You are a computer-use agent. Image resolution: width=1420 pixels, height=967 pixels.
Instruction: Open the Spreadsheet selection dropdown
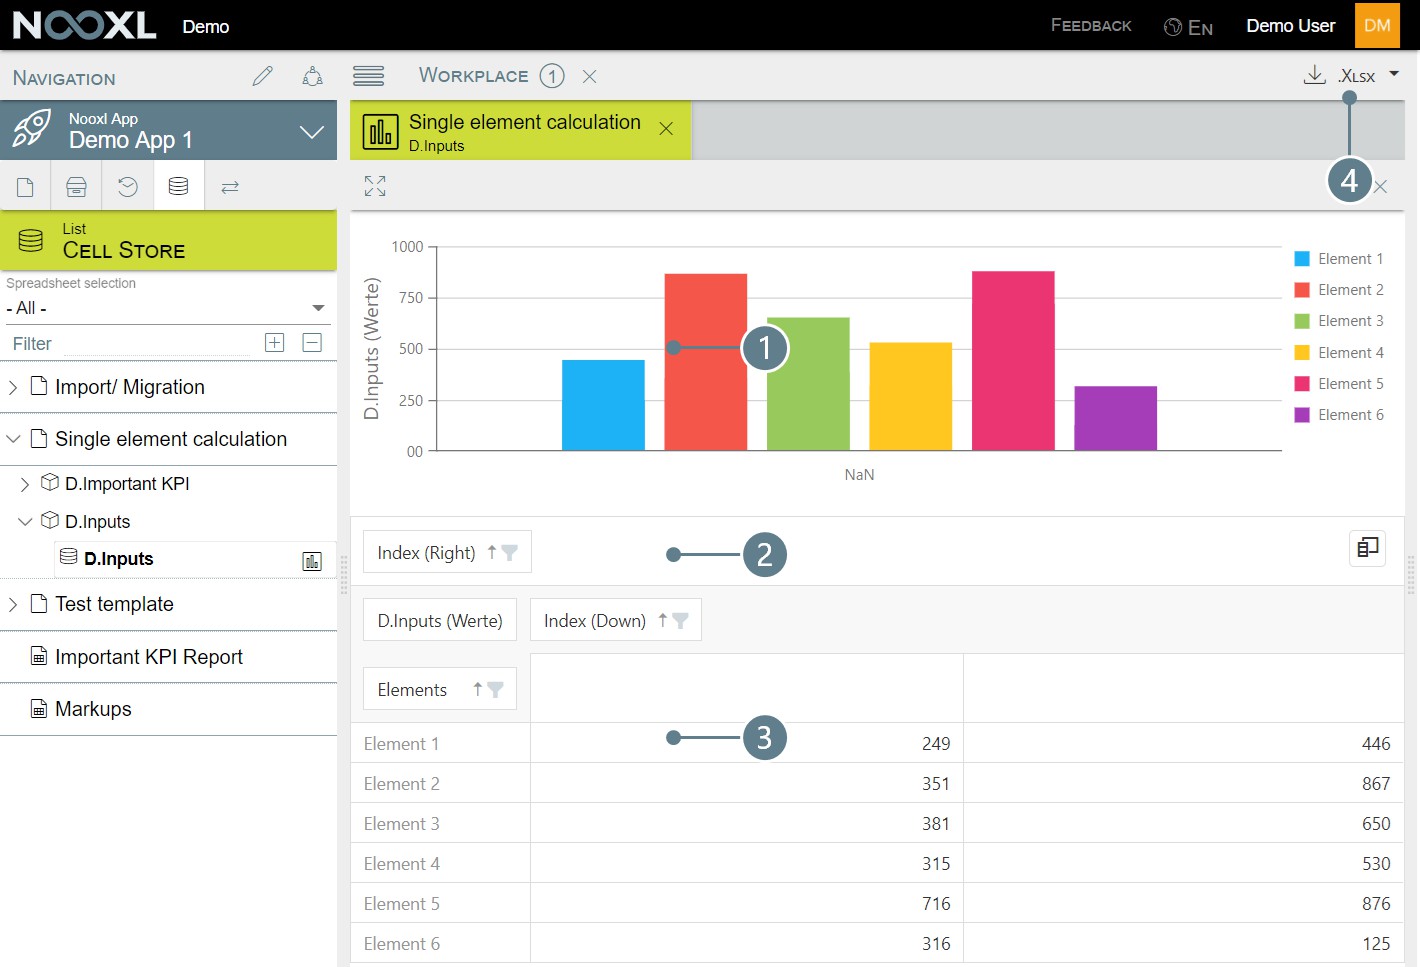(167, 308)
